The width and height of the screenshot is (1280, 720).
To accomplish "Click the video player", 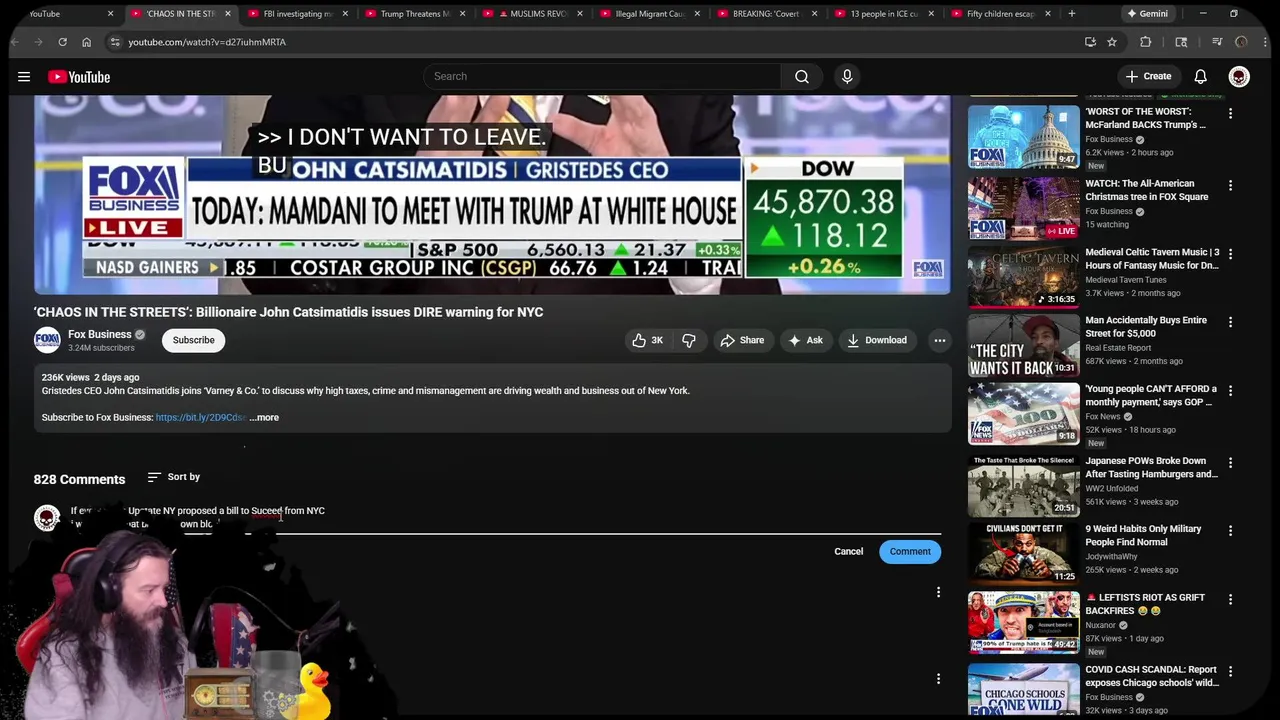I will (492, 195).
